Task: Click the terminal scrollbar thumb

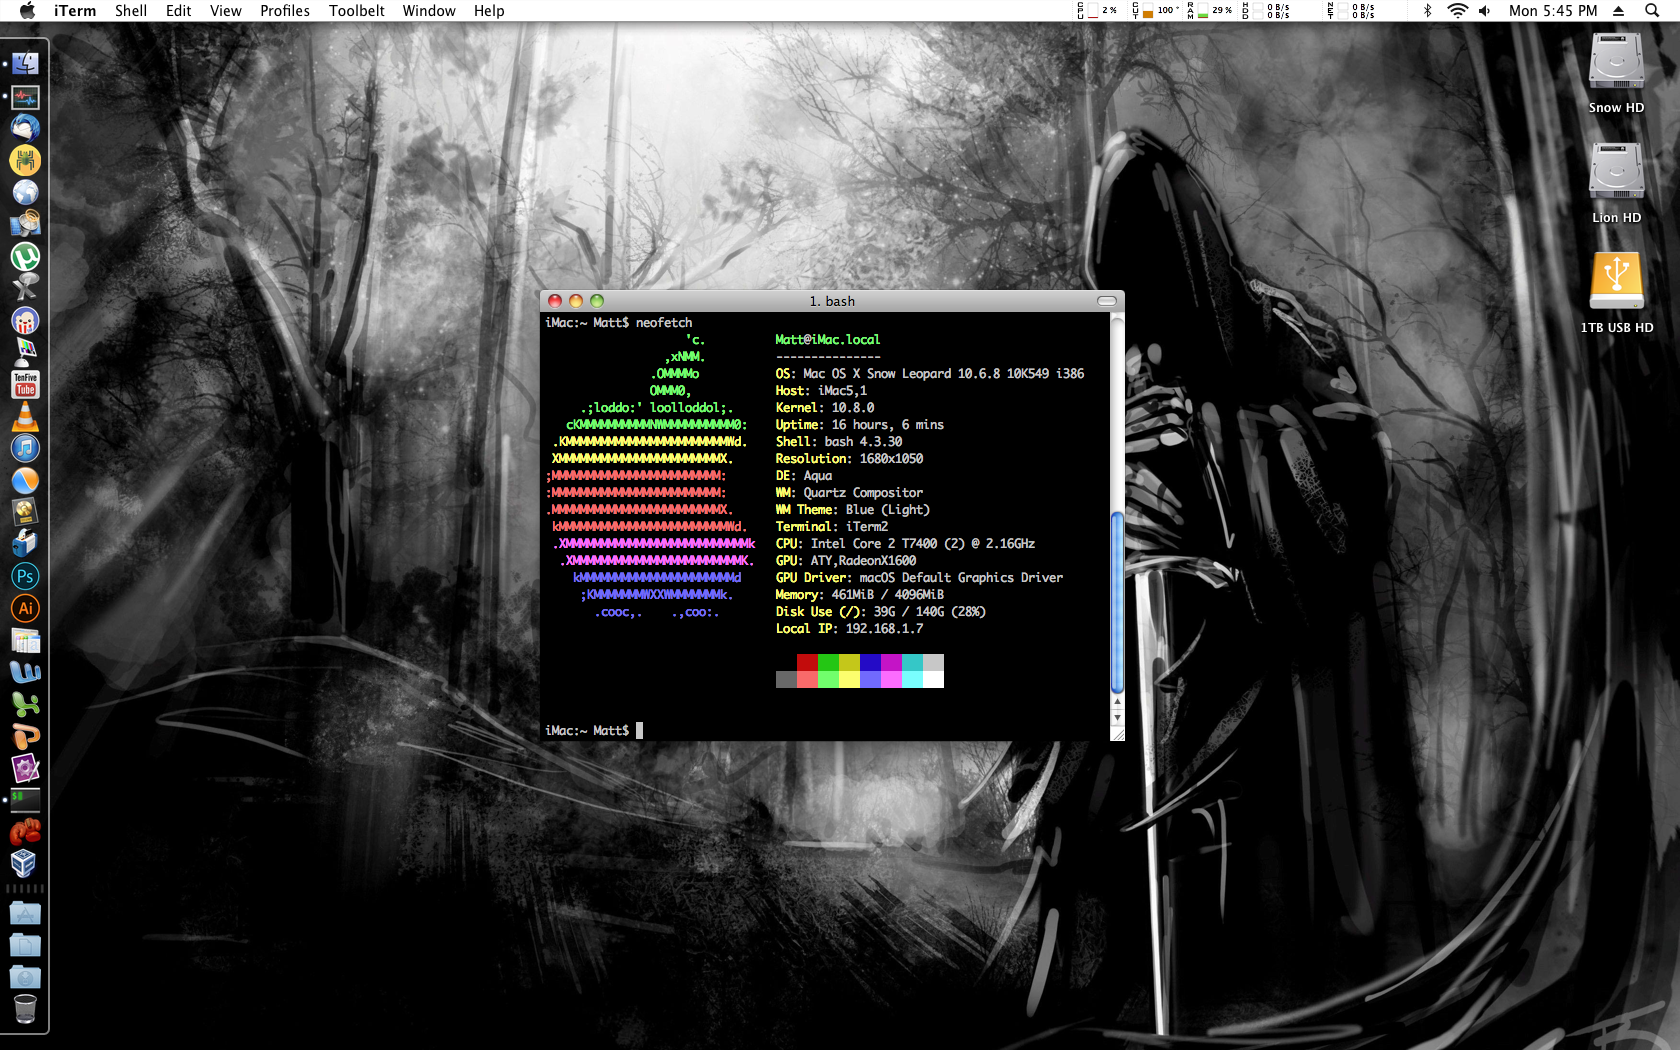Action: tap(1117, 602)
